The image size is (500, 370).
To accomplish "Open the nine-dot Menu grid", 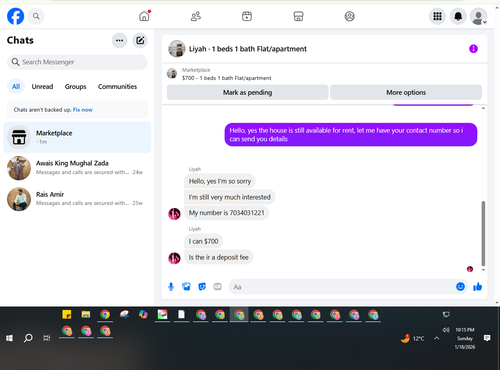I will pyautogui.click(x=437, y=16).
